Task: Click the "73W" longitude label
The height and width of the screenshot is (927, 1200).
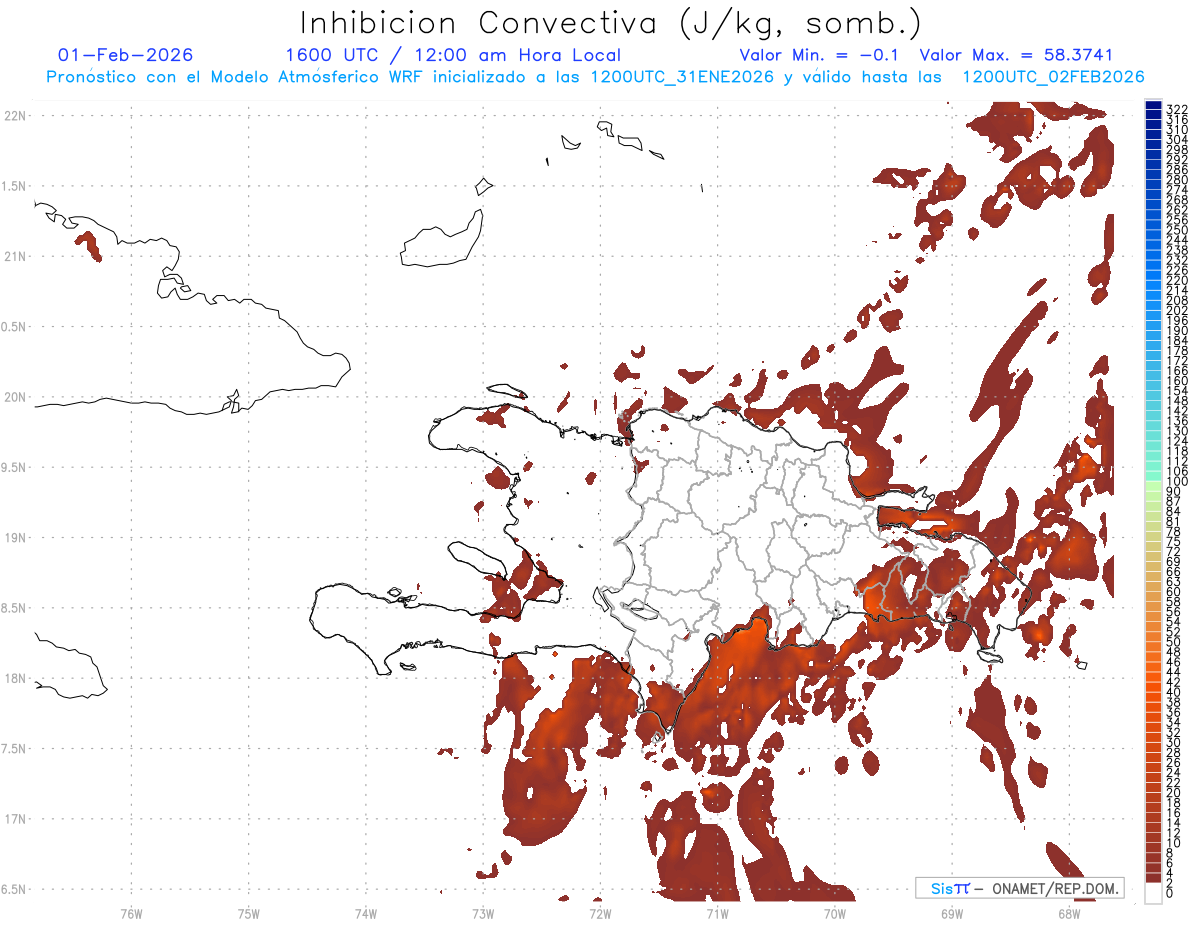Action: 483,913
